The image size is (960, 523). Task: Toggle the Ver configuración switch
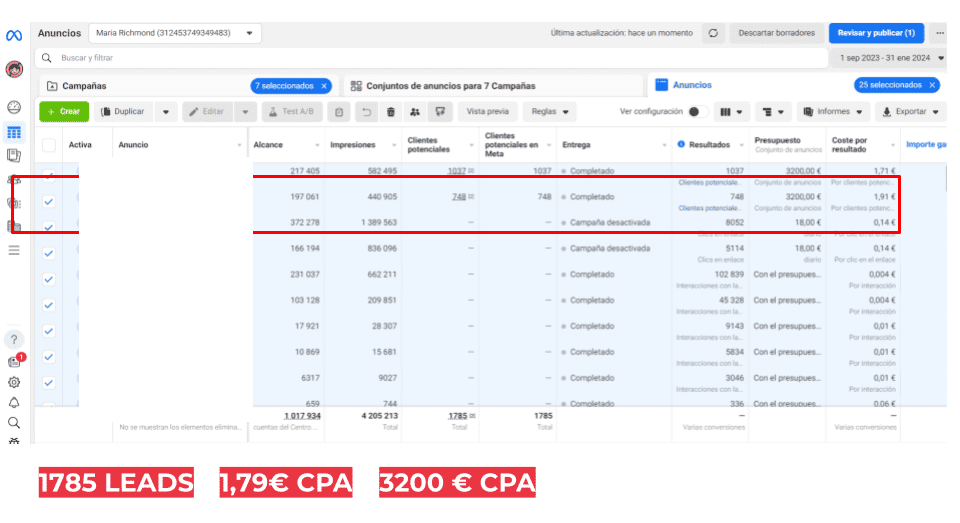pyautogui.click(x=698, y=112)
